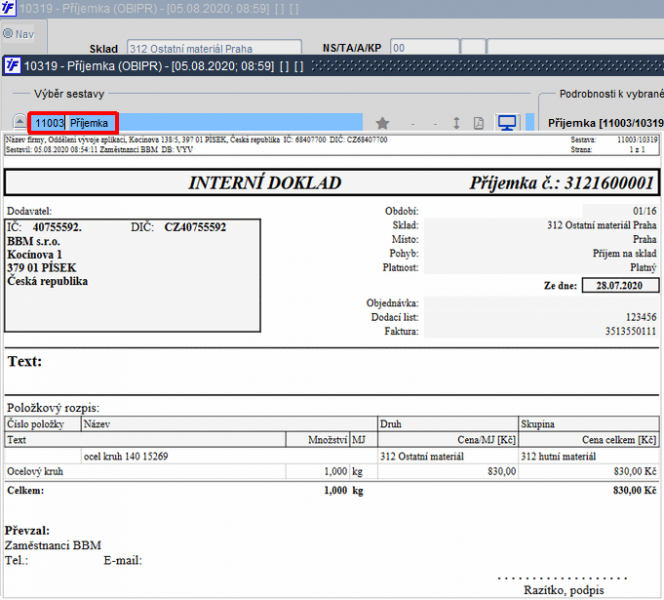Click the INTERNÍ DOKLAD title
Image resolution: width=664 pixels, height=600 pixels.
(x=265, y=183)
